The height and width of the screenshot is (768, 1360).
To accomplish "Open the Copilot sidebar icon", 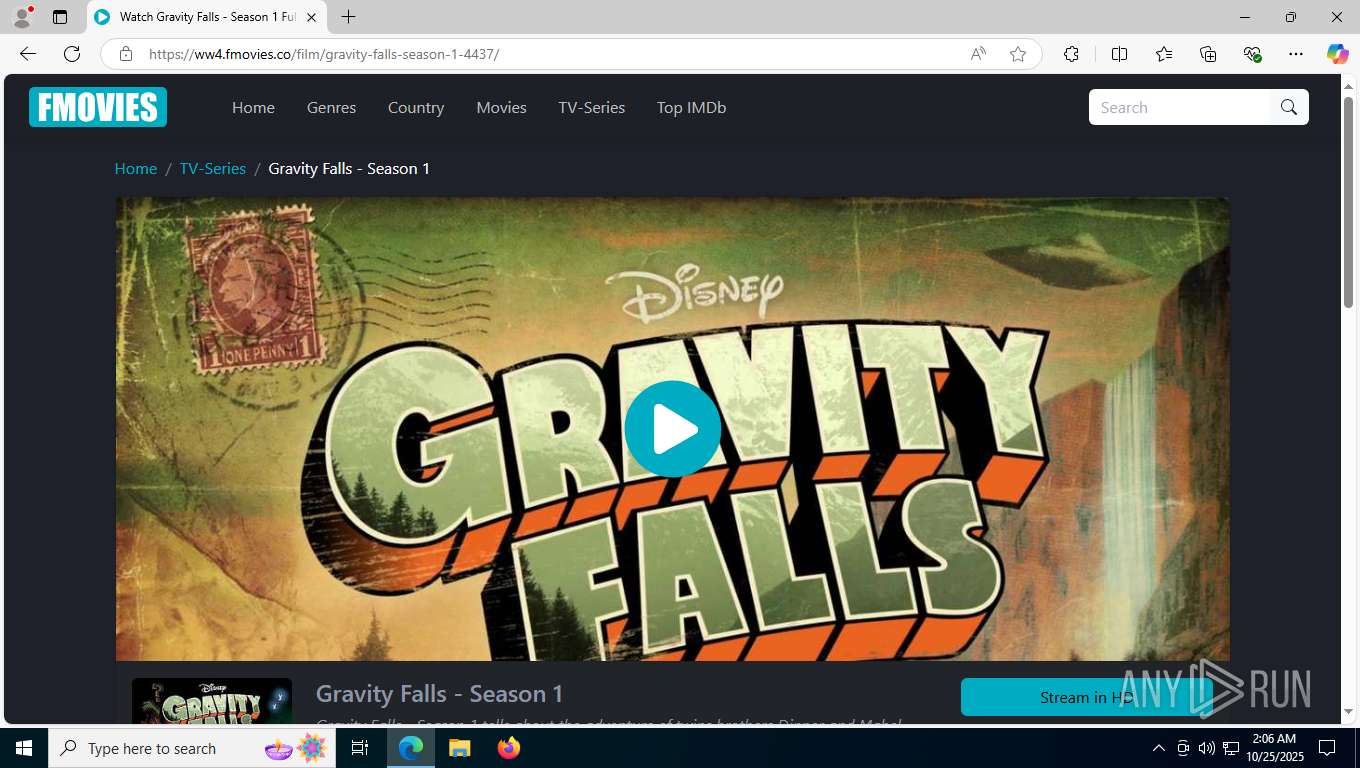I will click(1338, 54).
